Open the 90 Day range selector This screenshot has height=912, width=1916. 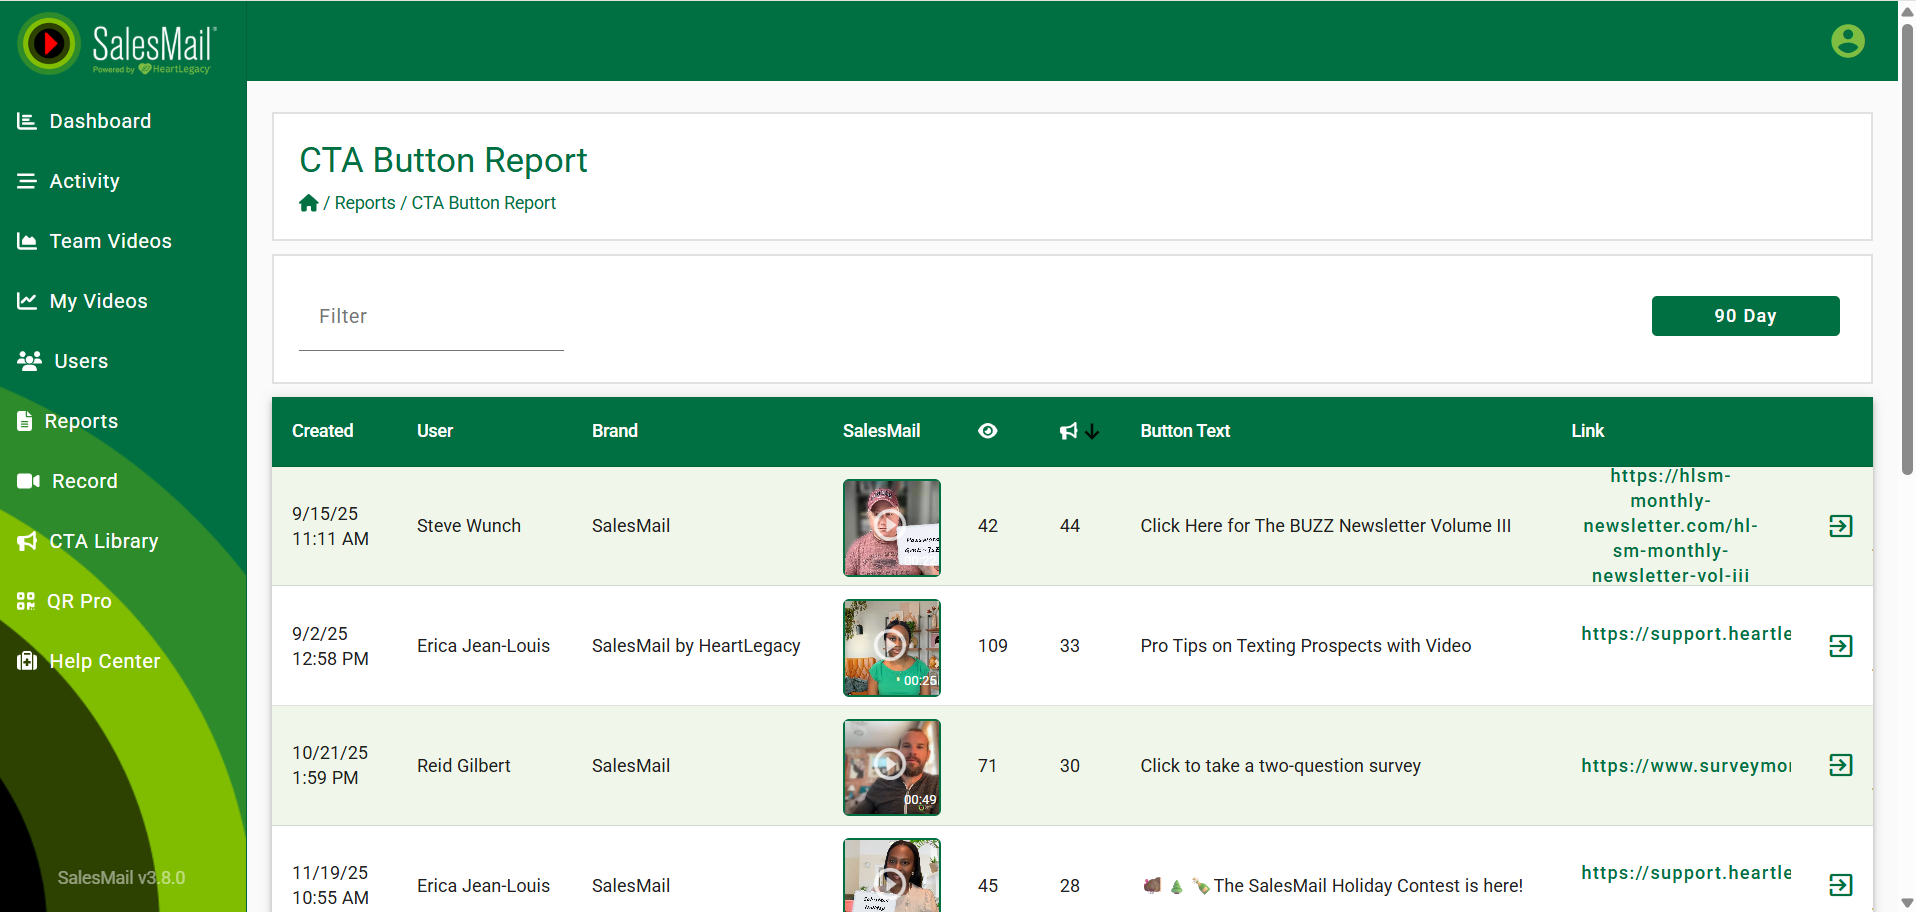pyautogui.click(x=1744, y=316)
